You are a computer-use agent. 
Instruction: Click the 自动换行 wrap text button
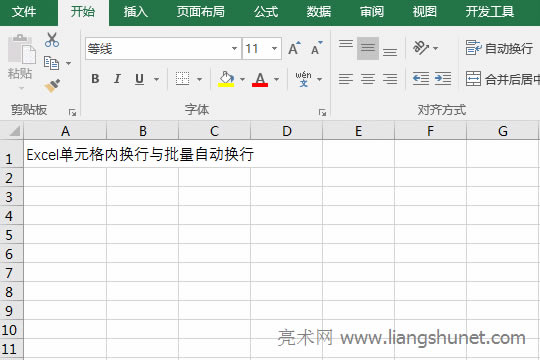499,48
